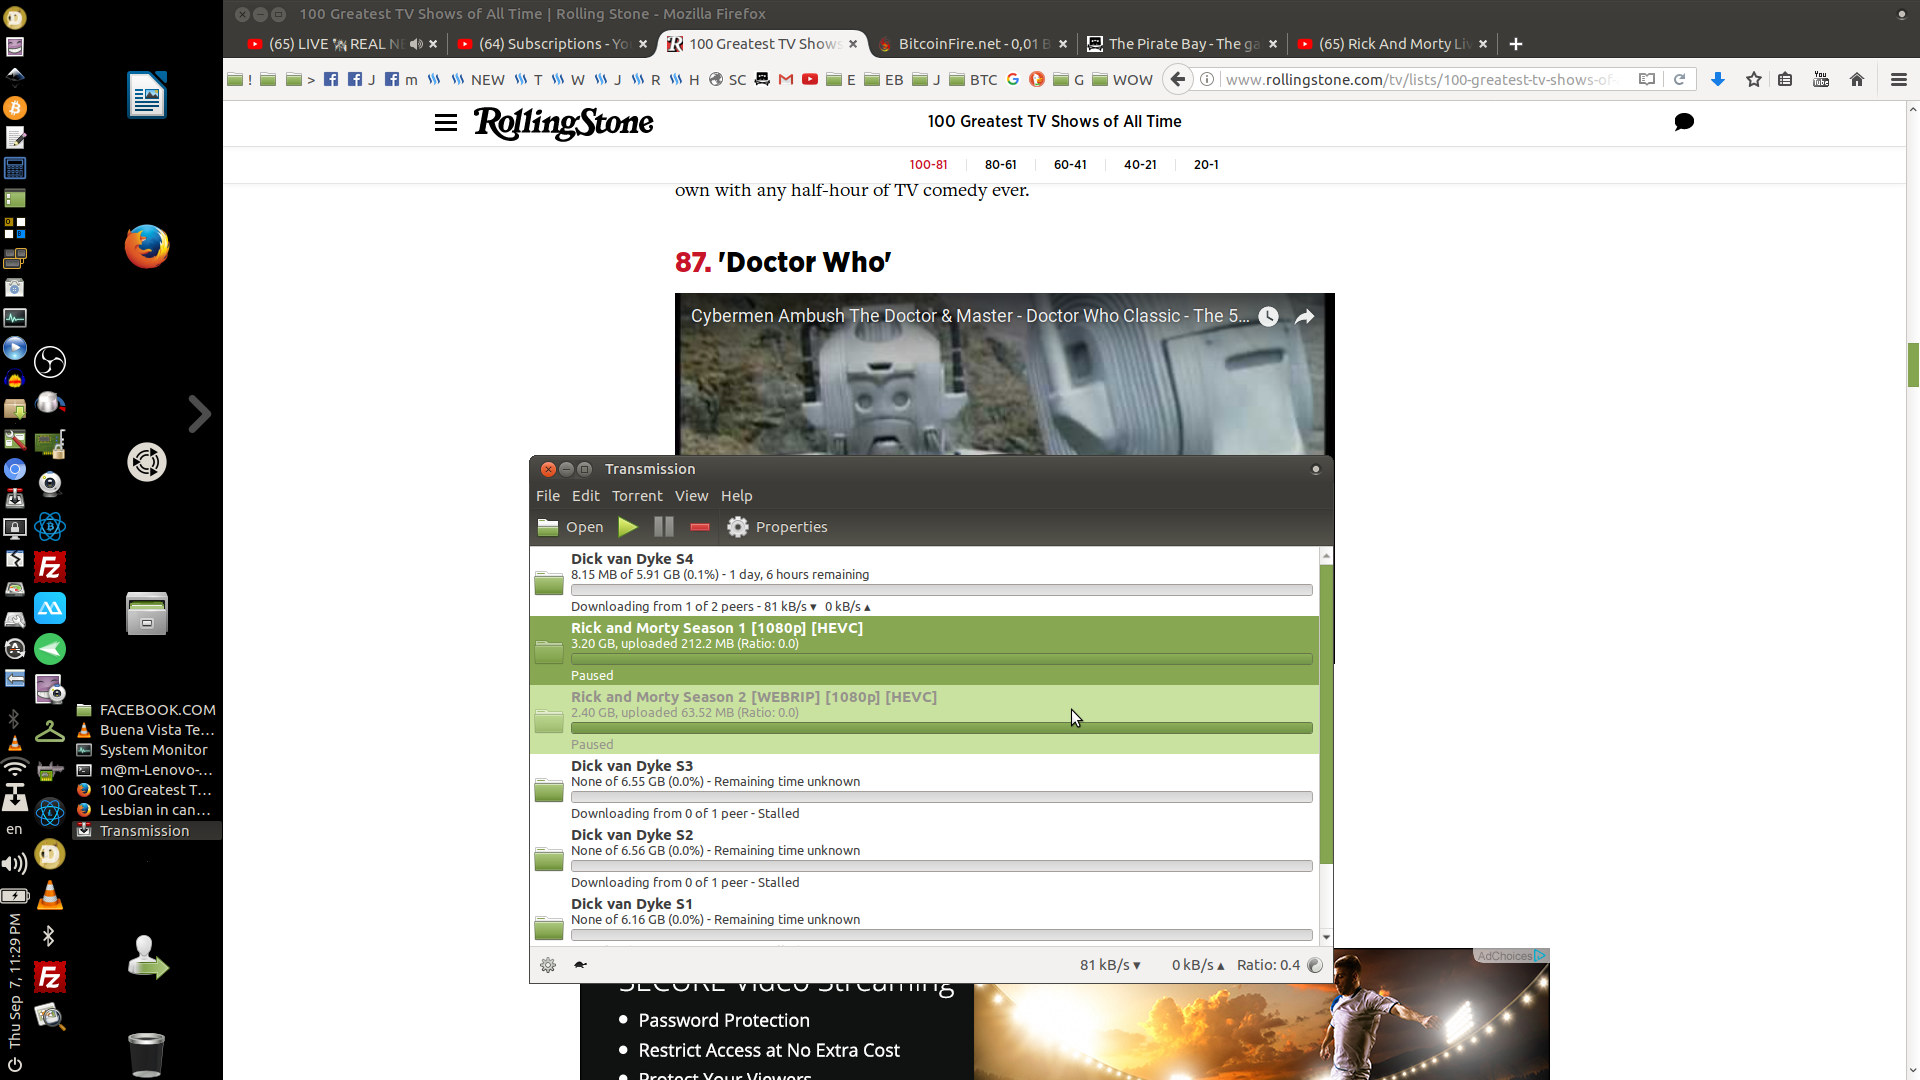Click the Ratio statistics icon in Transmission
The width and height of the screenshot is (1920, 1080).
point(1315,965)
